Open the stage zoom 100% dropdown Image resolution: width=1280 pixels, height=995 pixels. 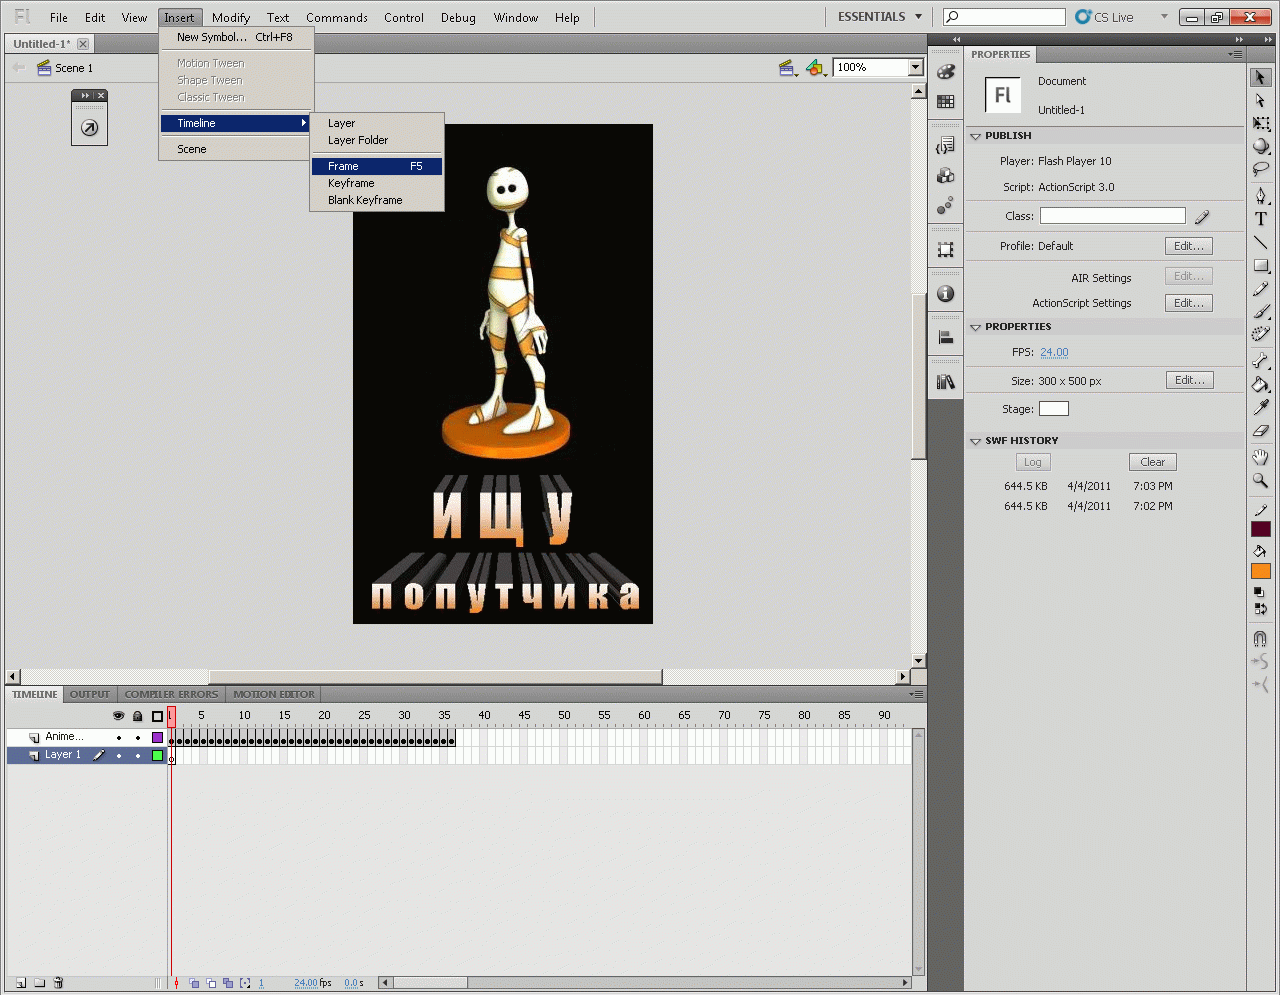pyautogui.click(x=915, y=67)
